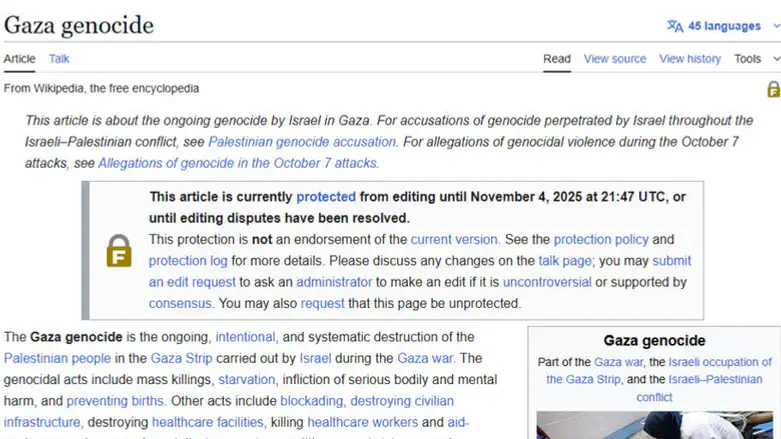Open the View history tab
Image resolution: width=781 pixels, height=439 pixels.
(x=689, y=59)
